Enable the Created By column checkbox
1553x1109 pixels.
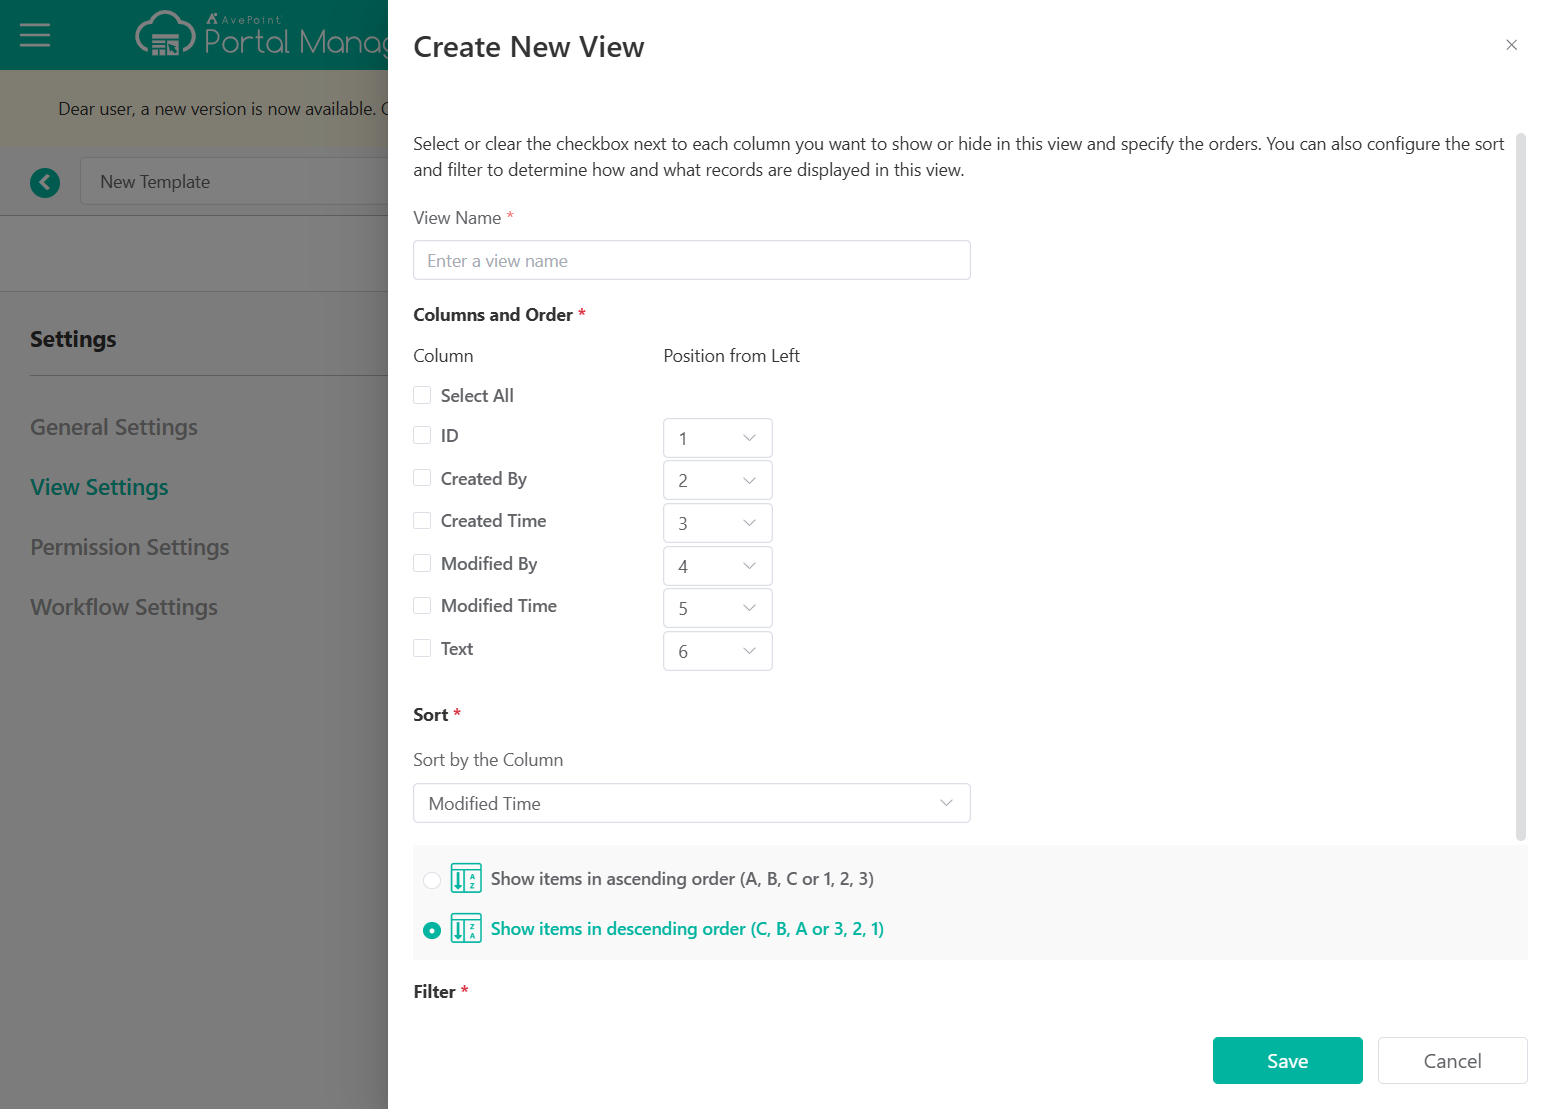point(422,479)
